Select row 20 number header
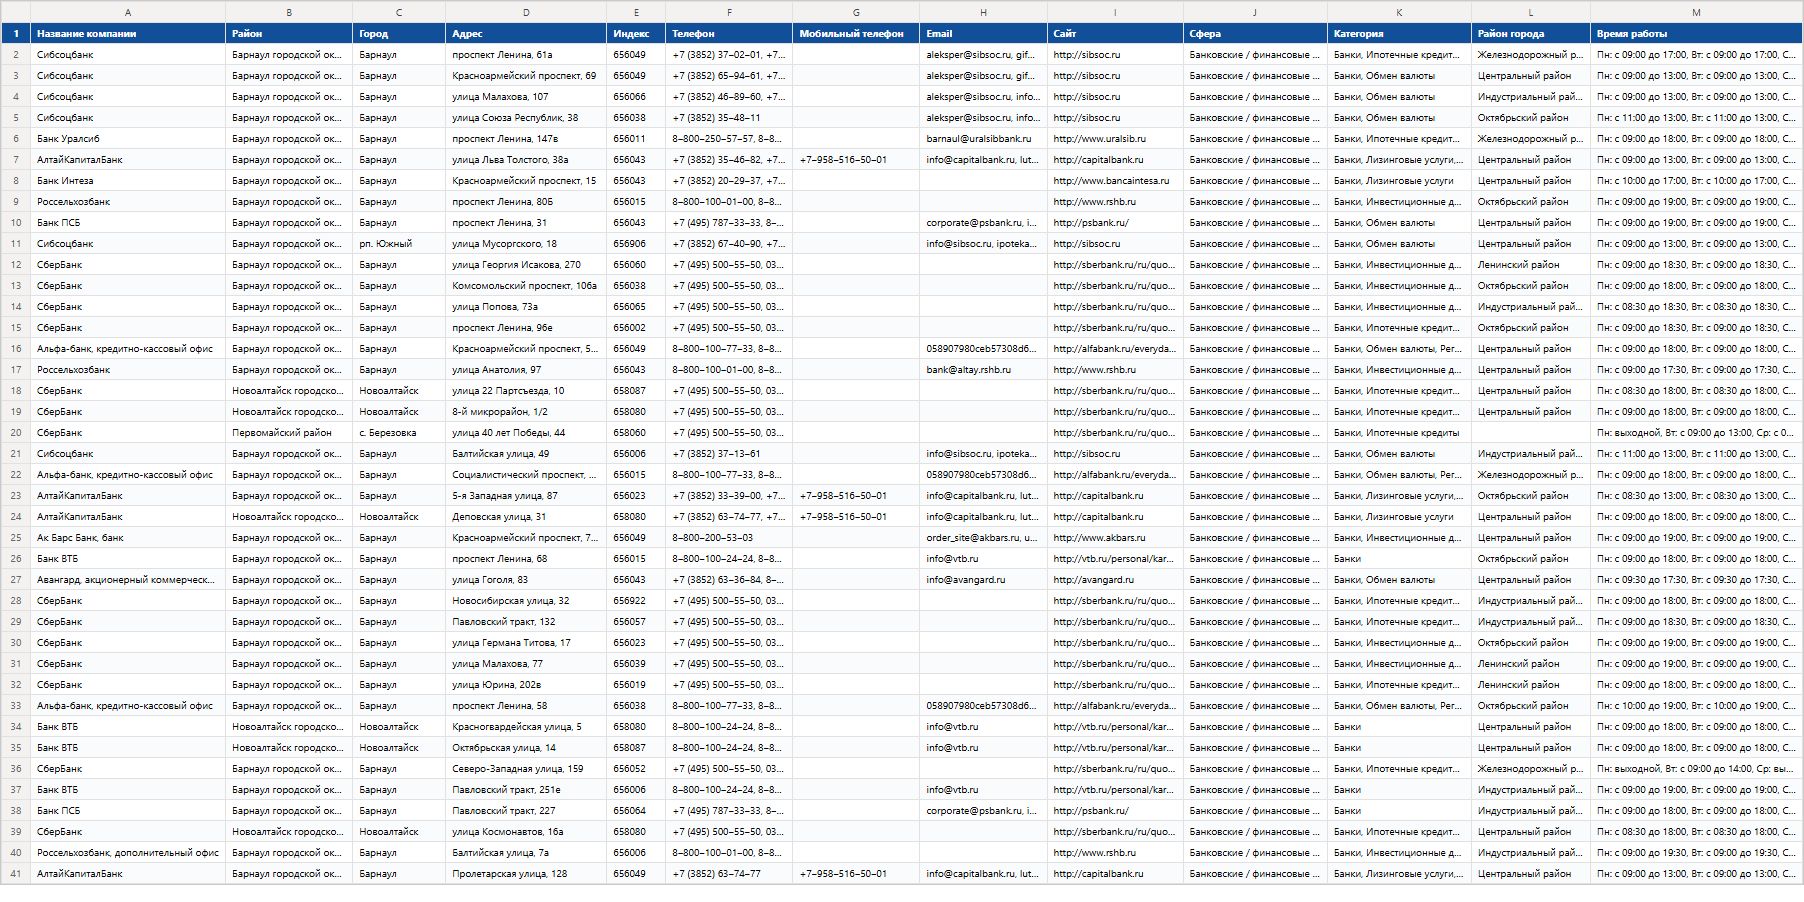 tap(15, 432)
